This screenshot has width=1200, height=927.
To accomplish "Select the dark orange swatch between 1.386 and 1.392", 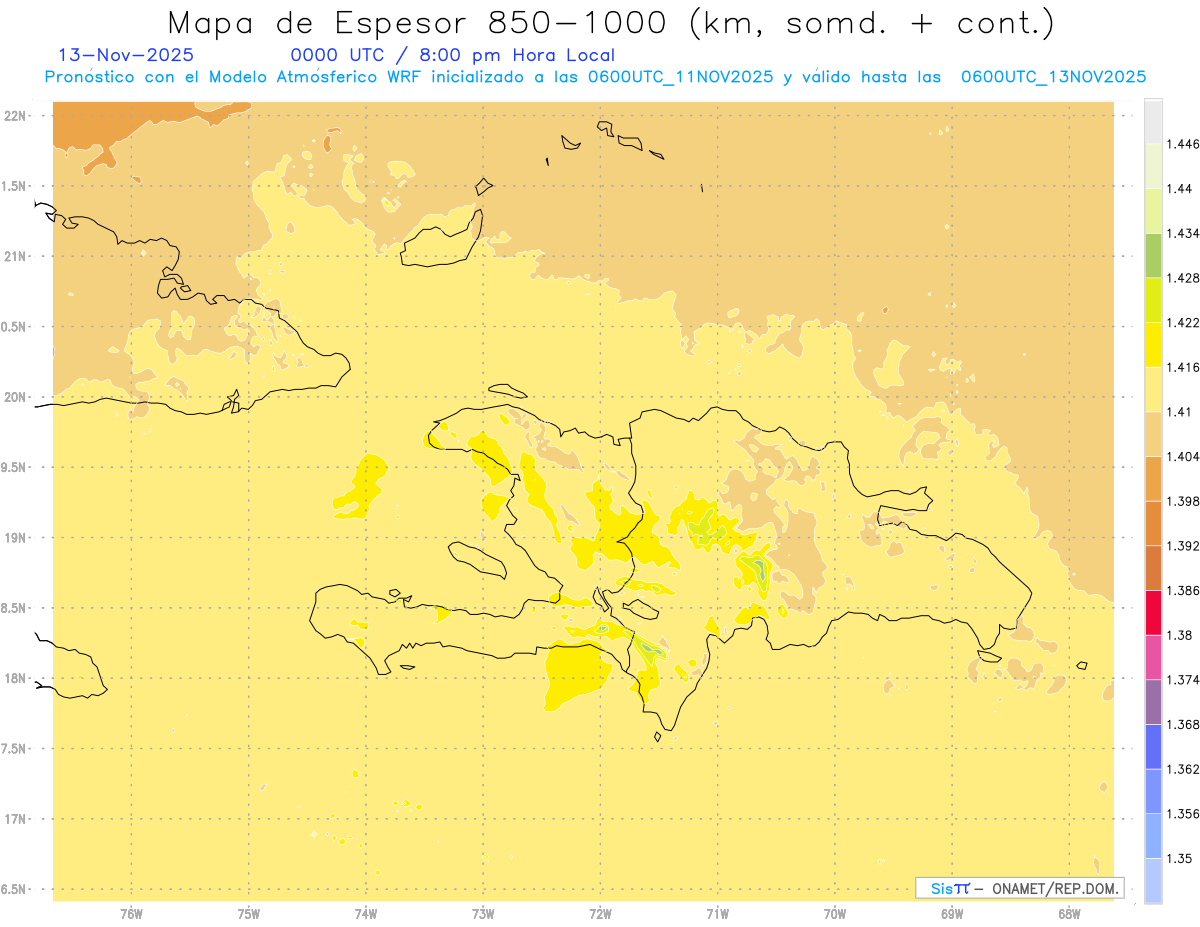I will [x=1153, y=568].
